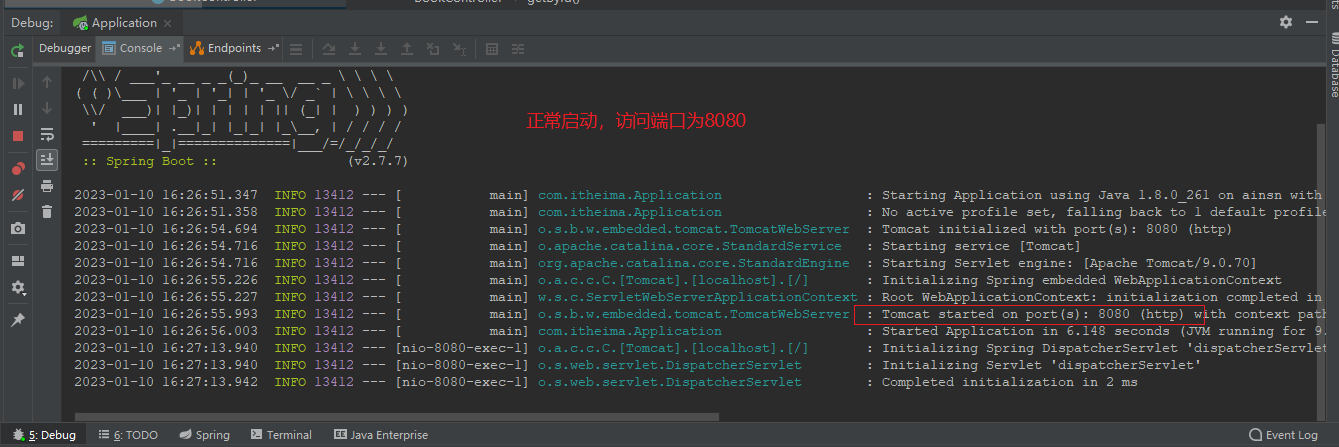This screenshot has width=1339, height=447.
Task: Take a thread dump with camera icon
Action: pyautogui.click(x=17, y=228)
